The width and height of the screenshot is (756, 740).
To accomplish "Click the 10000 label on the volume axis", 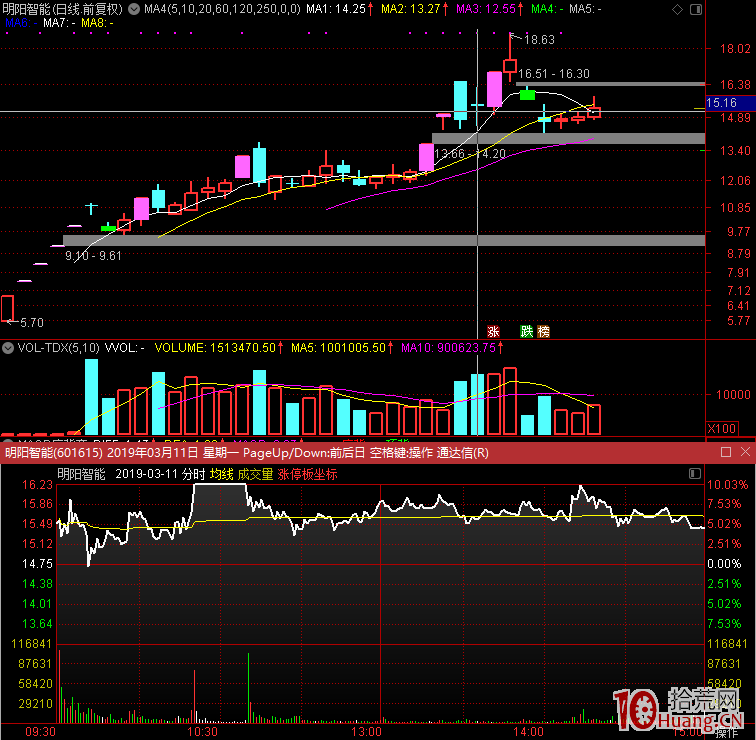I will pos(733,394).
